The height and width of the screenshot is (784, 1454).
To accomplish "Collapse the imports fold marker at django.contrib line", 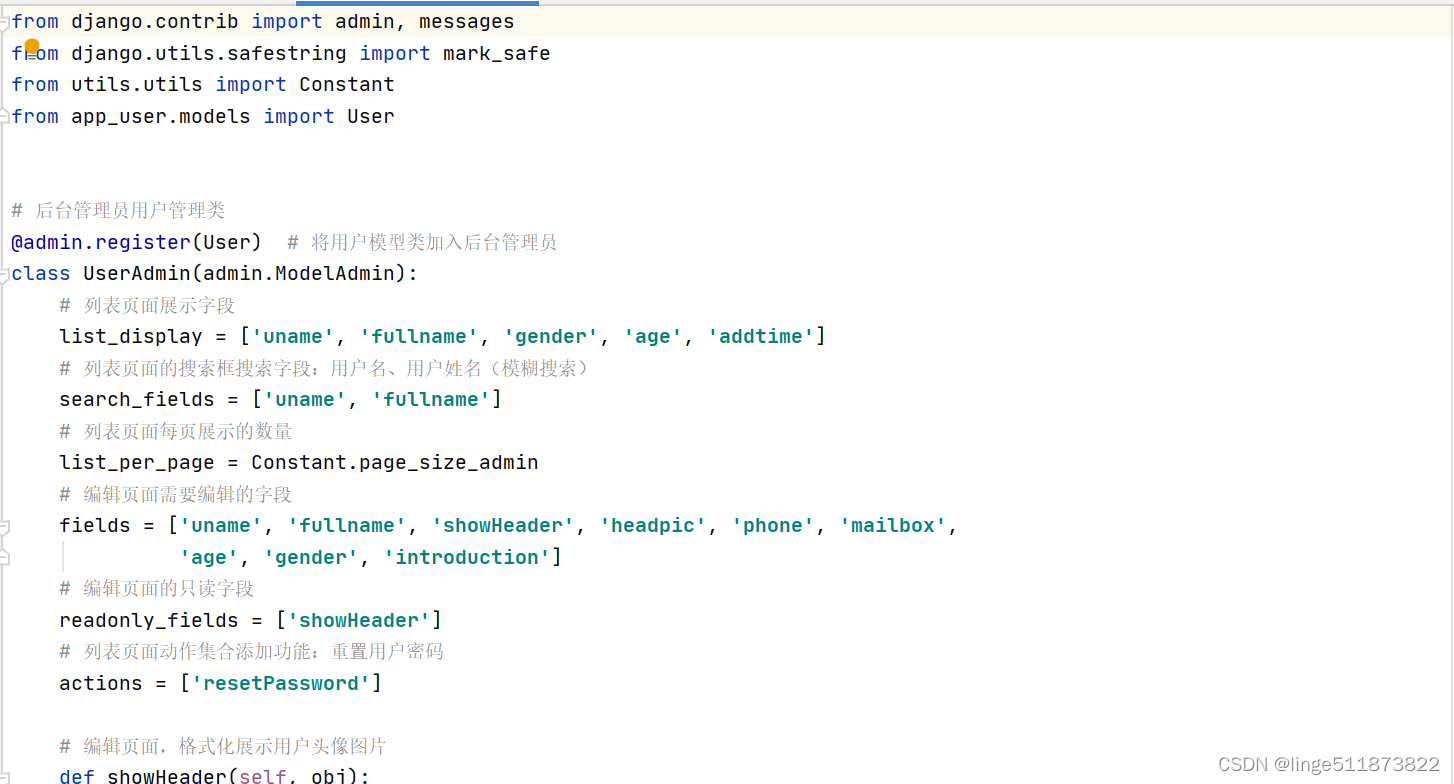I will (x=5, y=22).
